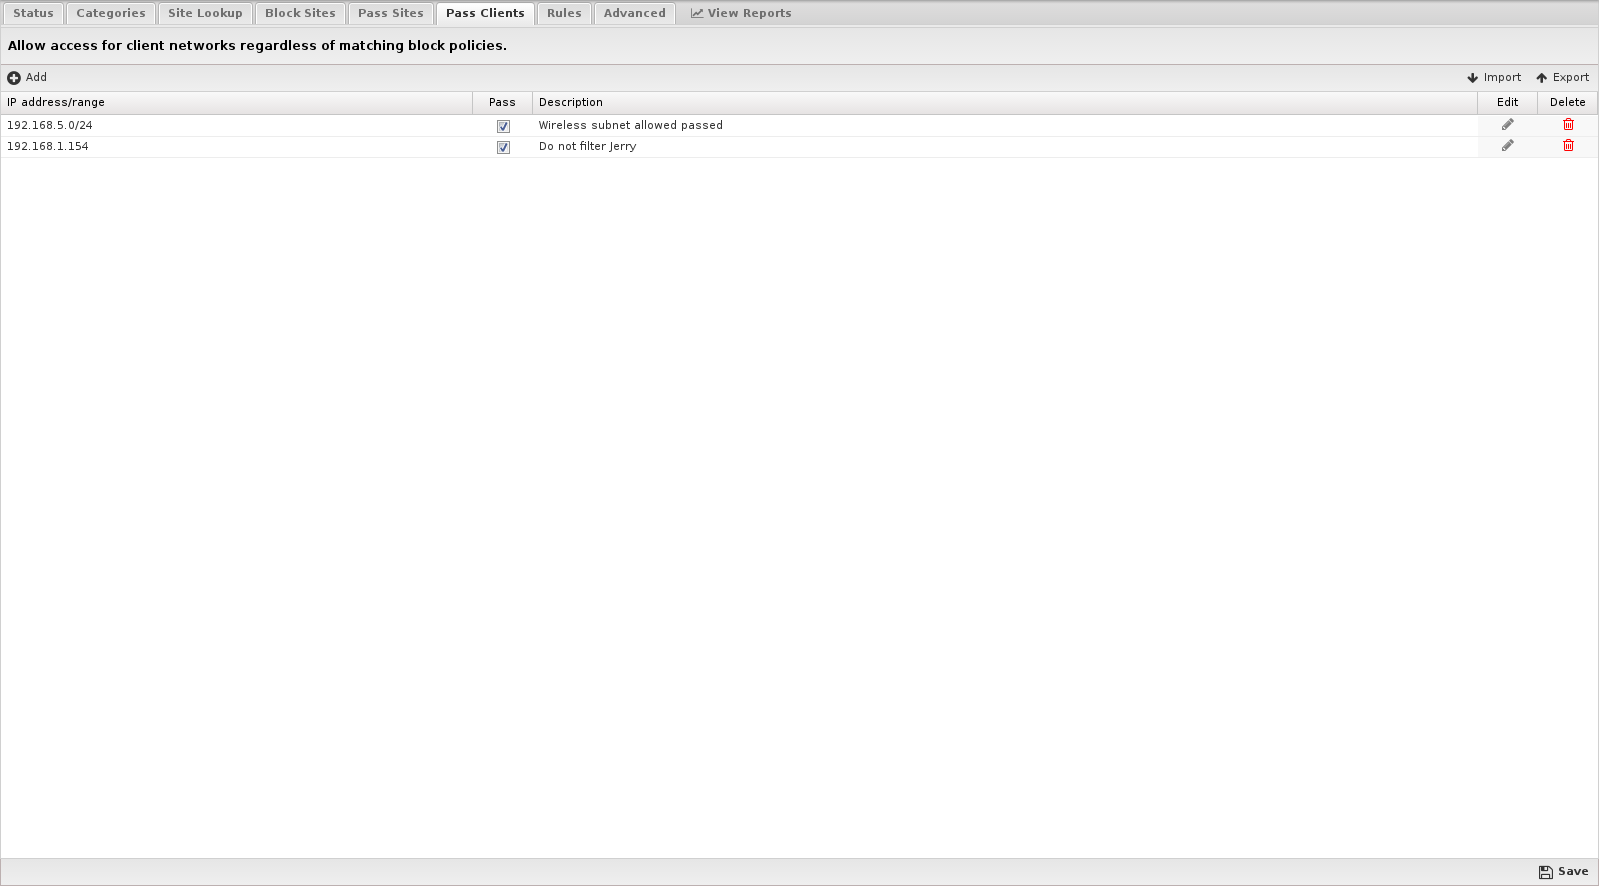This screenshot has width=1599, height=886.
Task: Sort by Pass column header
Action: pos(502,103)
